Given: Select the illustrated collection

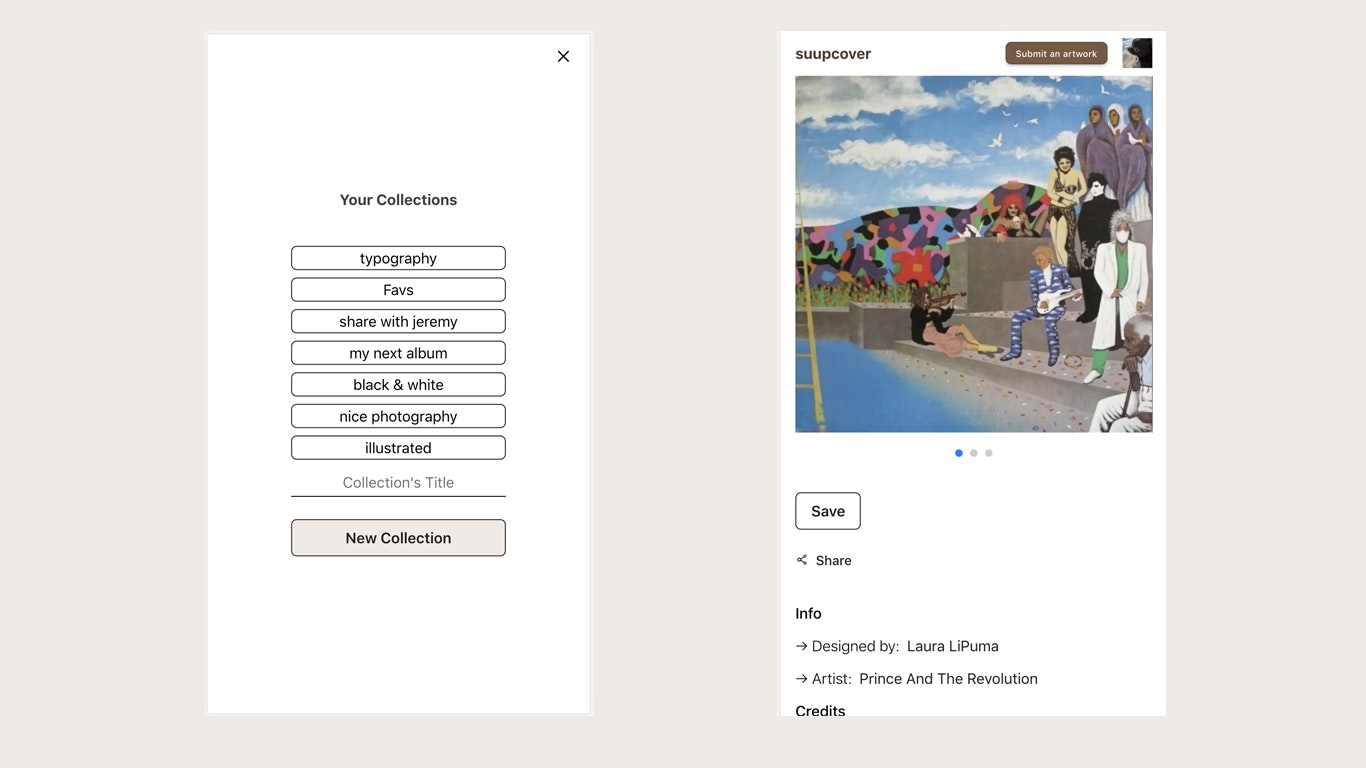Looking at the screenshot, I should (398, 448).
